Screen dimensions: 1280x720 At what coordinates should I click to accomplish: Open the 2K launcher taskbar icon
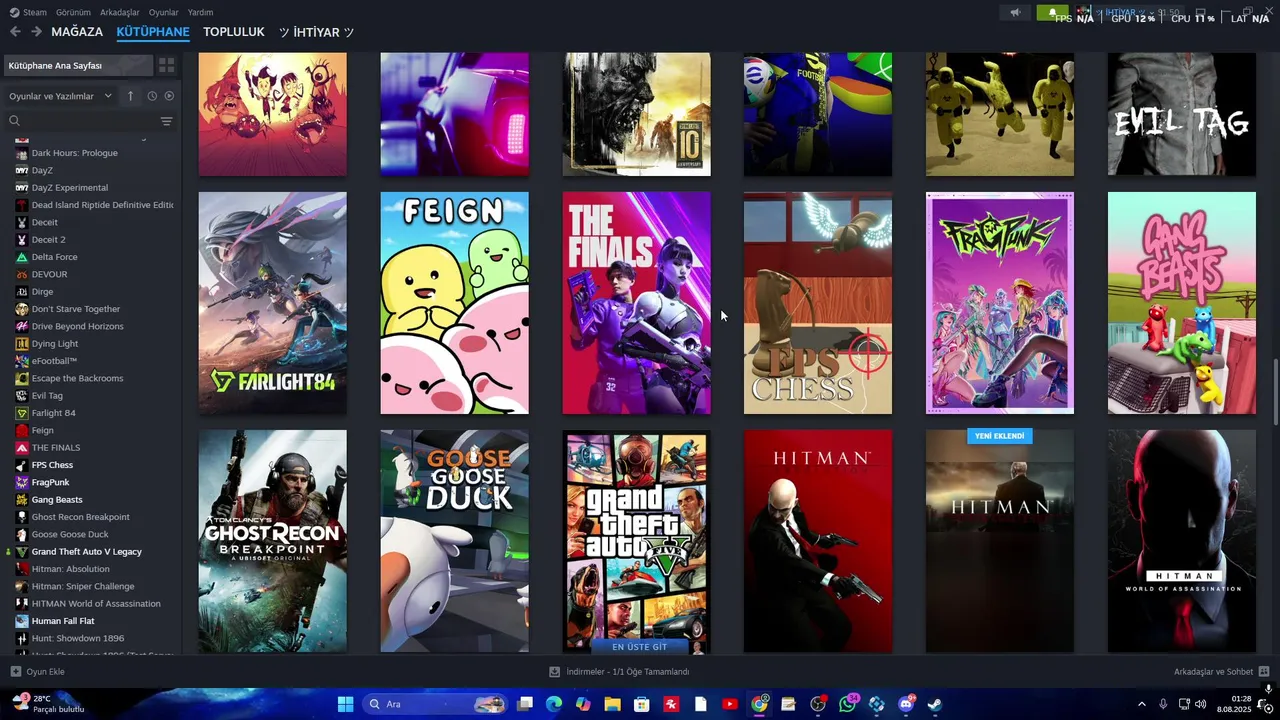click(x=671, y=704)
